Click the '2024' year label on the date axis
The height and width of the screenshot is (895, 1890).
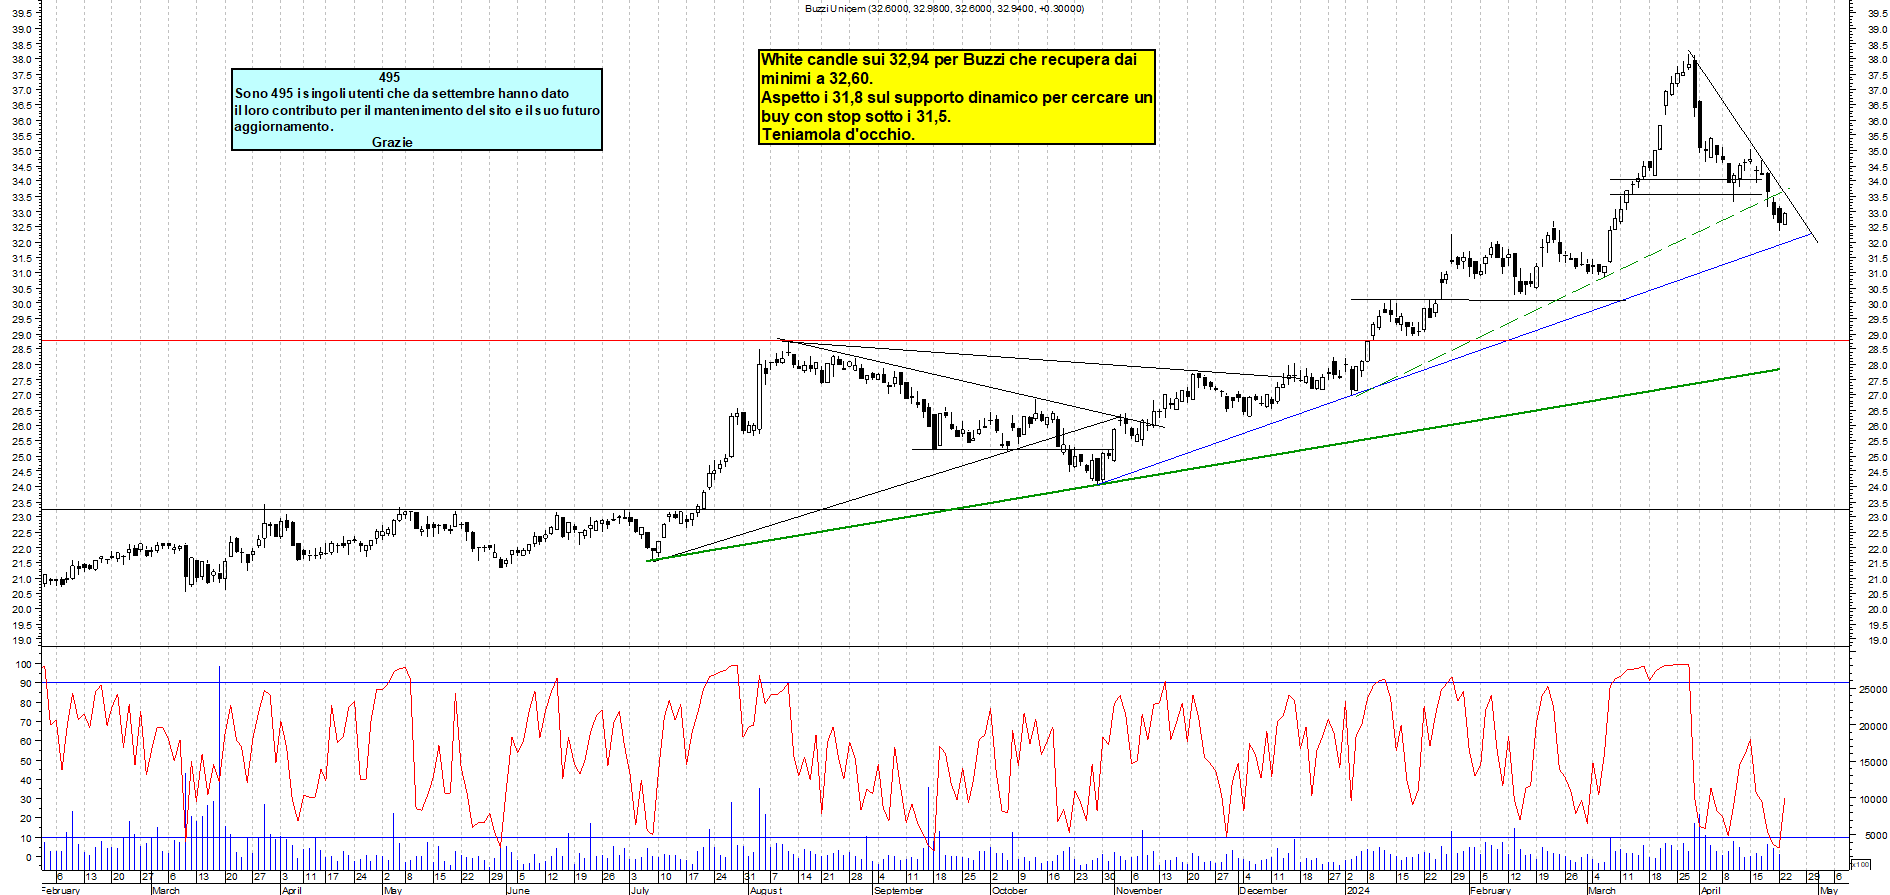(x=1358, y=890)
